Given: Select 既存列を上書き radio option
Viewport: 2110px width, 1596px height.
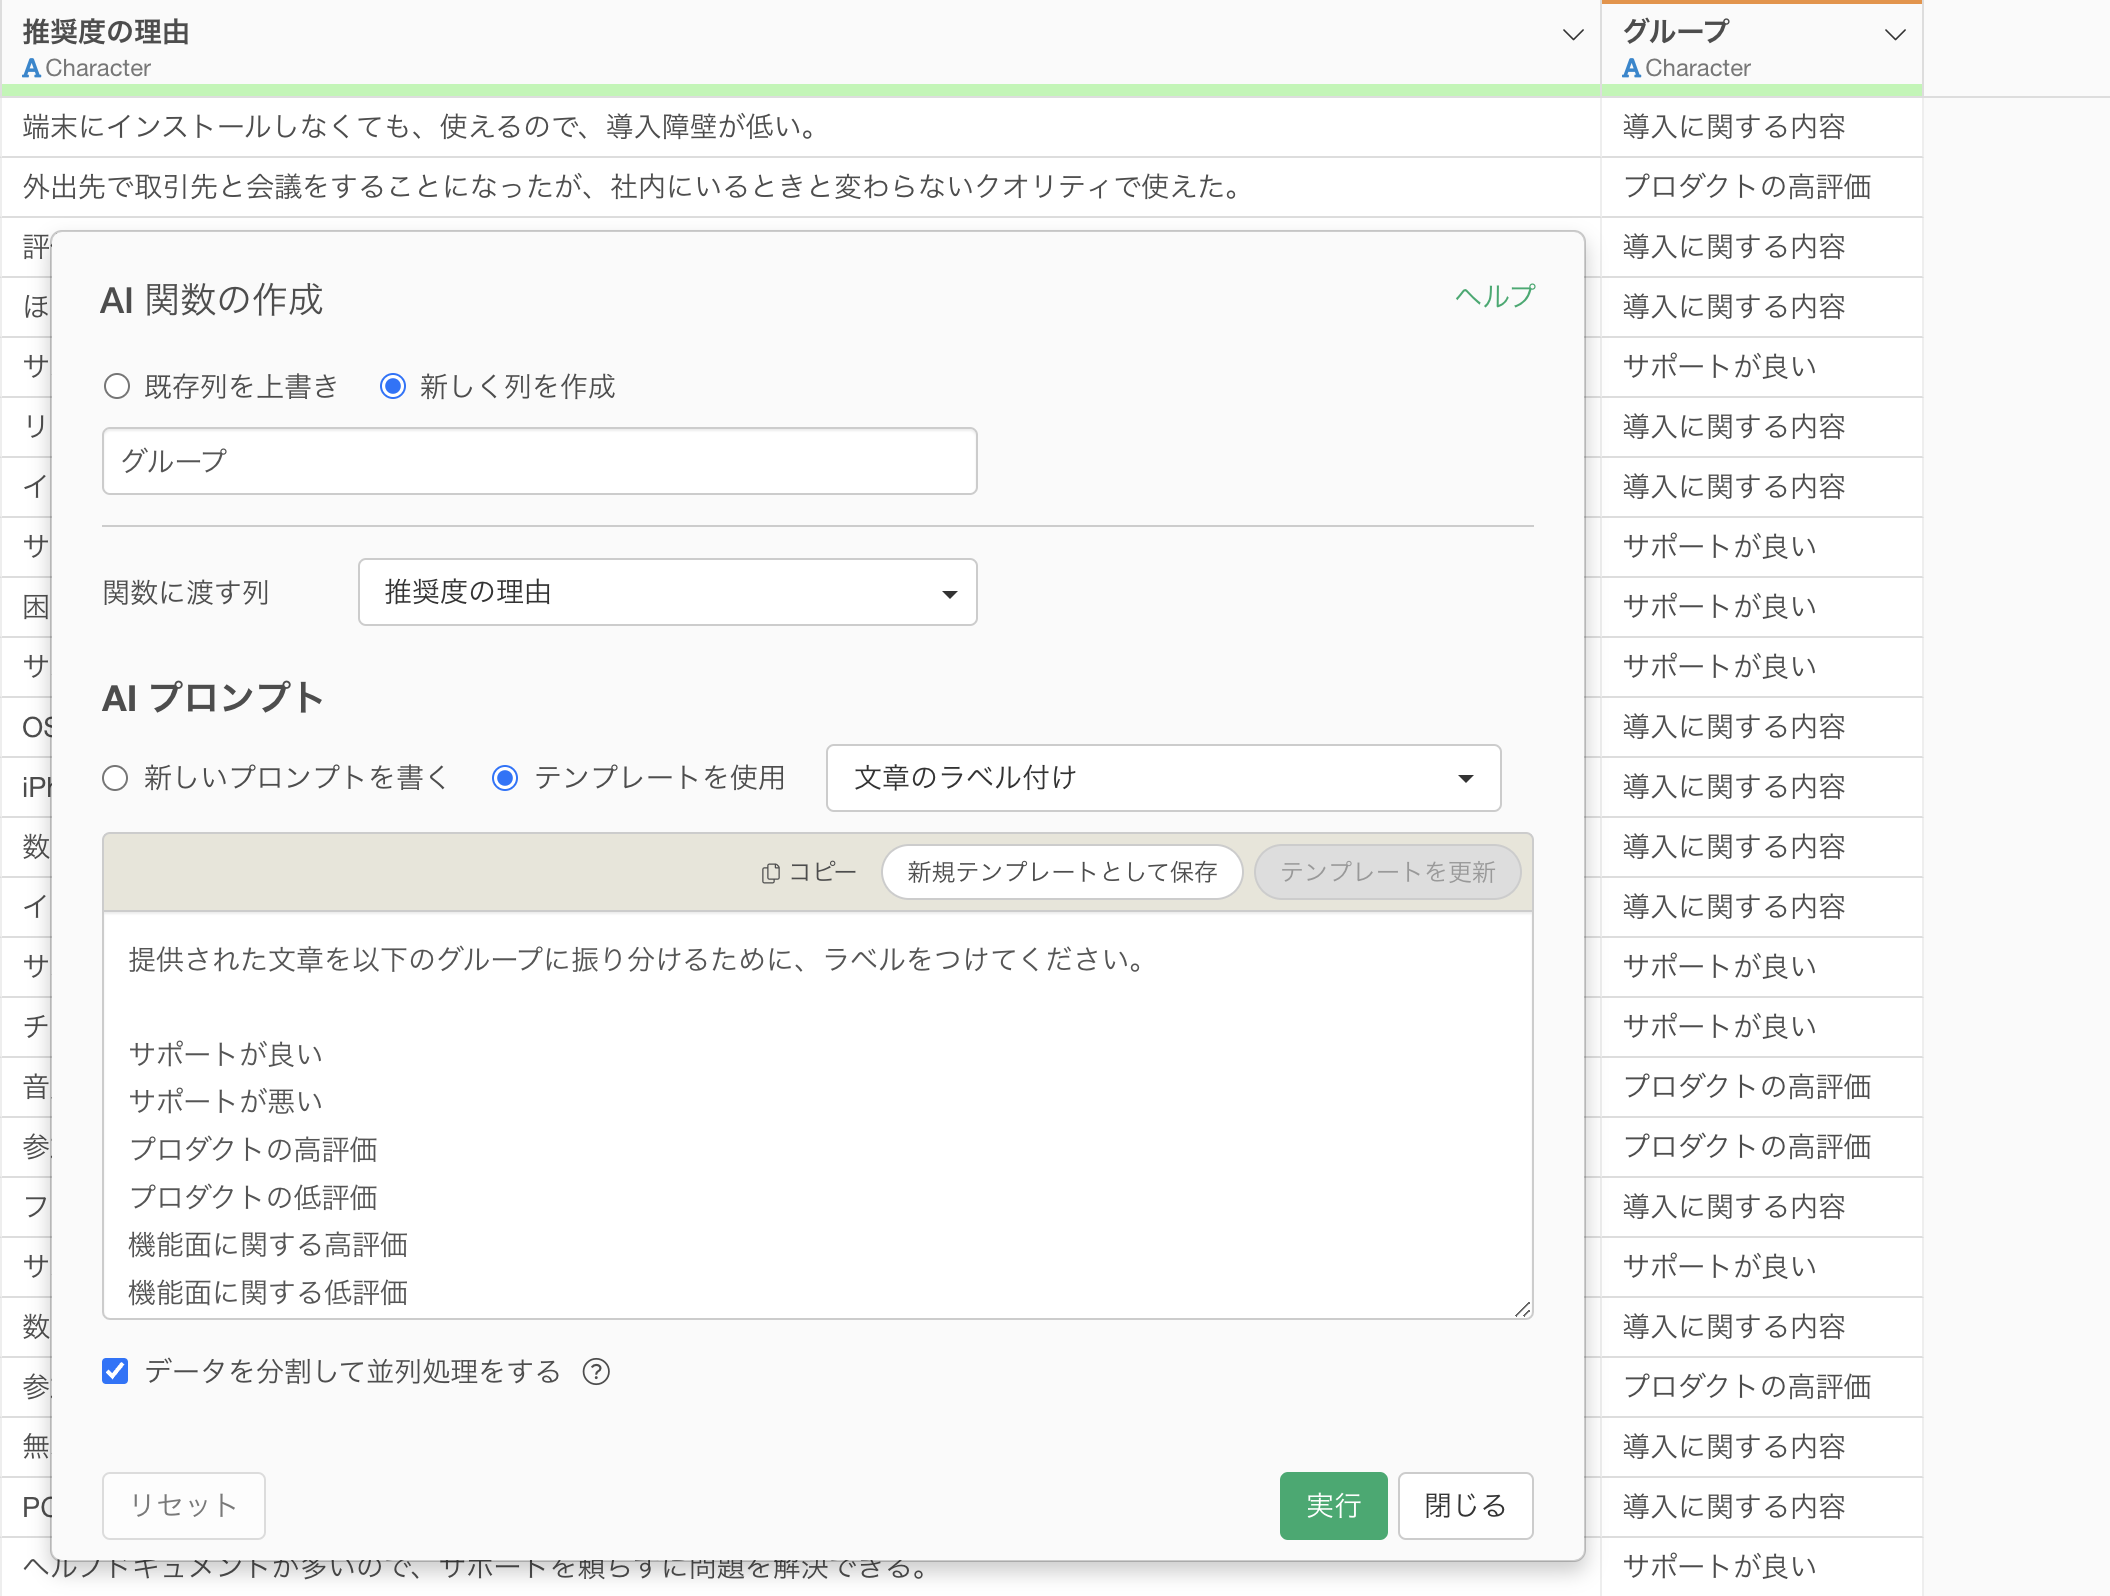Looking at the screenshot, I should [117, 386].
